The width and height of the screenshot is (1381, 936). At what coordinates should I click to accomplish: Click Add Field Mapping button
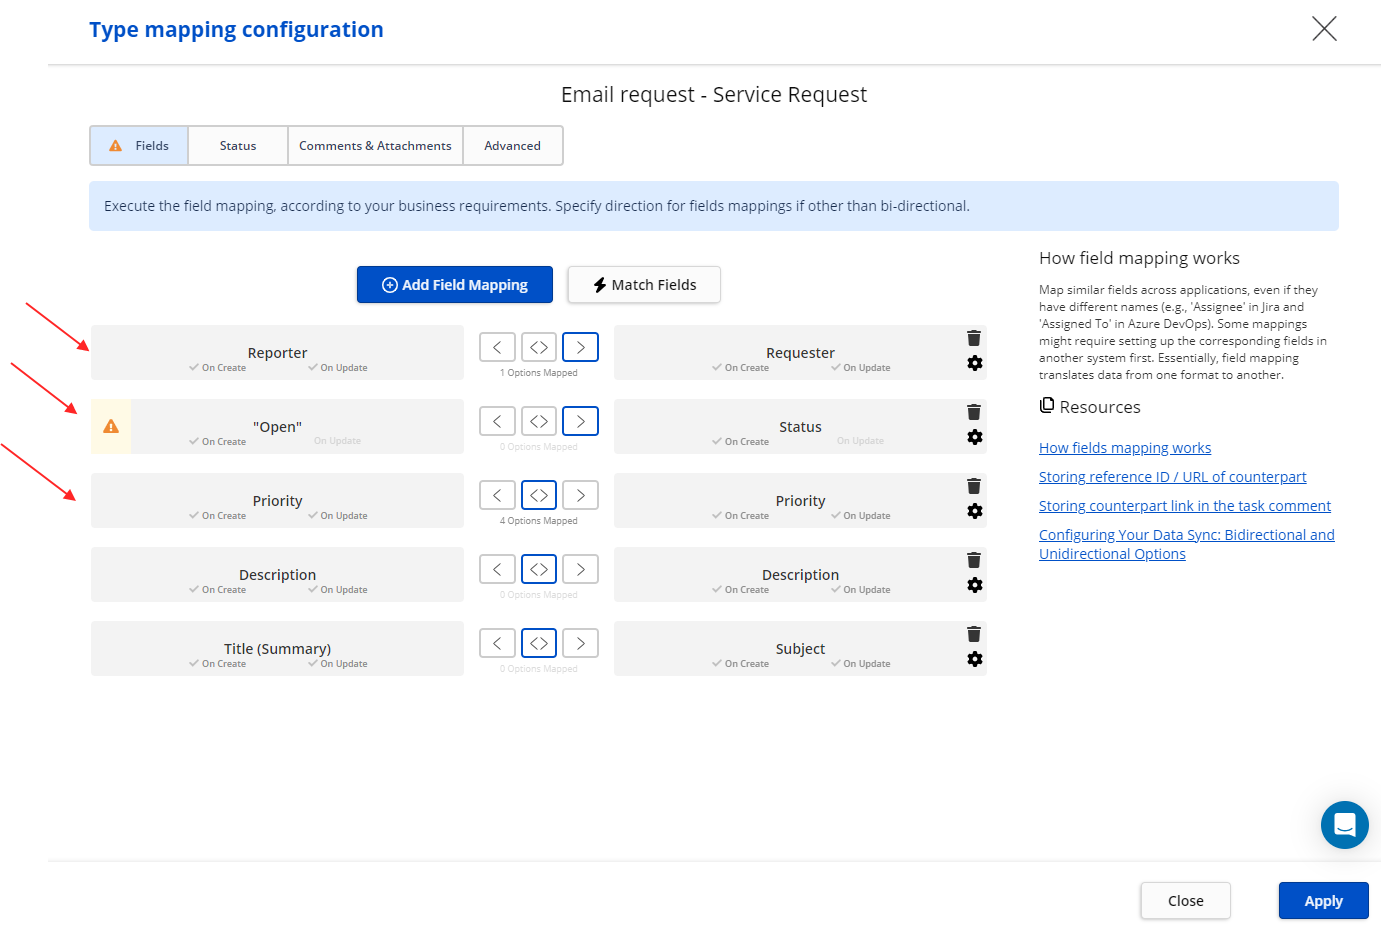[455, 285]
